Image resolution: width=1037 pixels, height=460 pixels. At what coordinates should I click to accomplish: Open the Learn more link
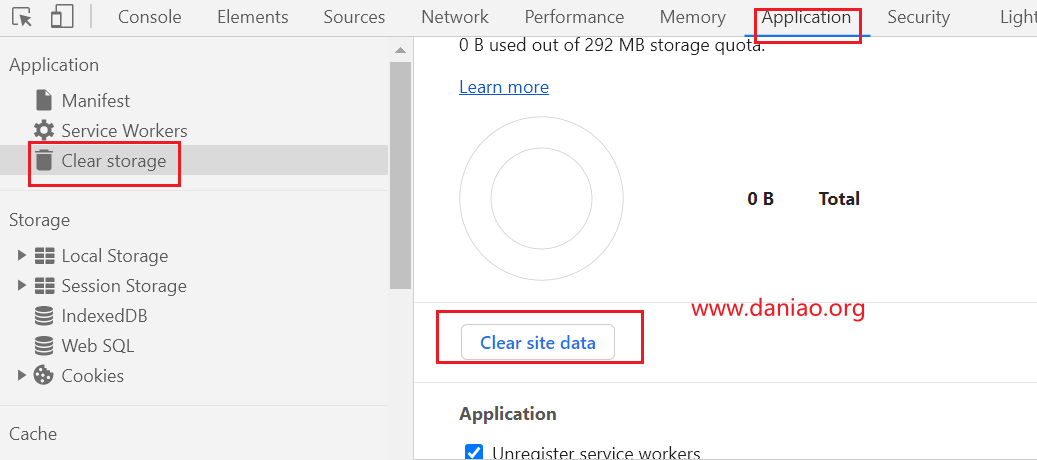[x=504, y=87]
